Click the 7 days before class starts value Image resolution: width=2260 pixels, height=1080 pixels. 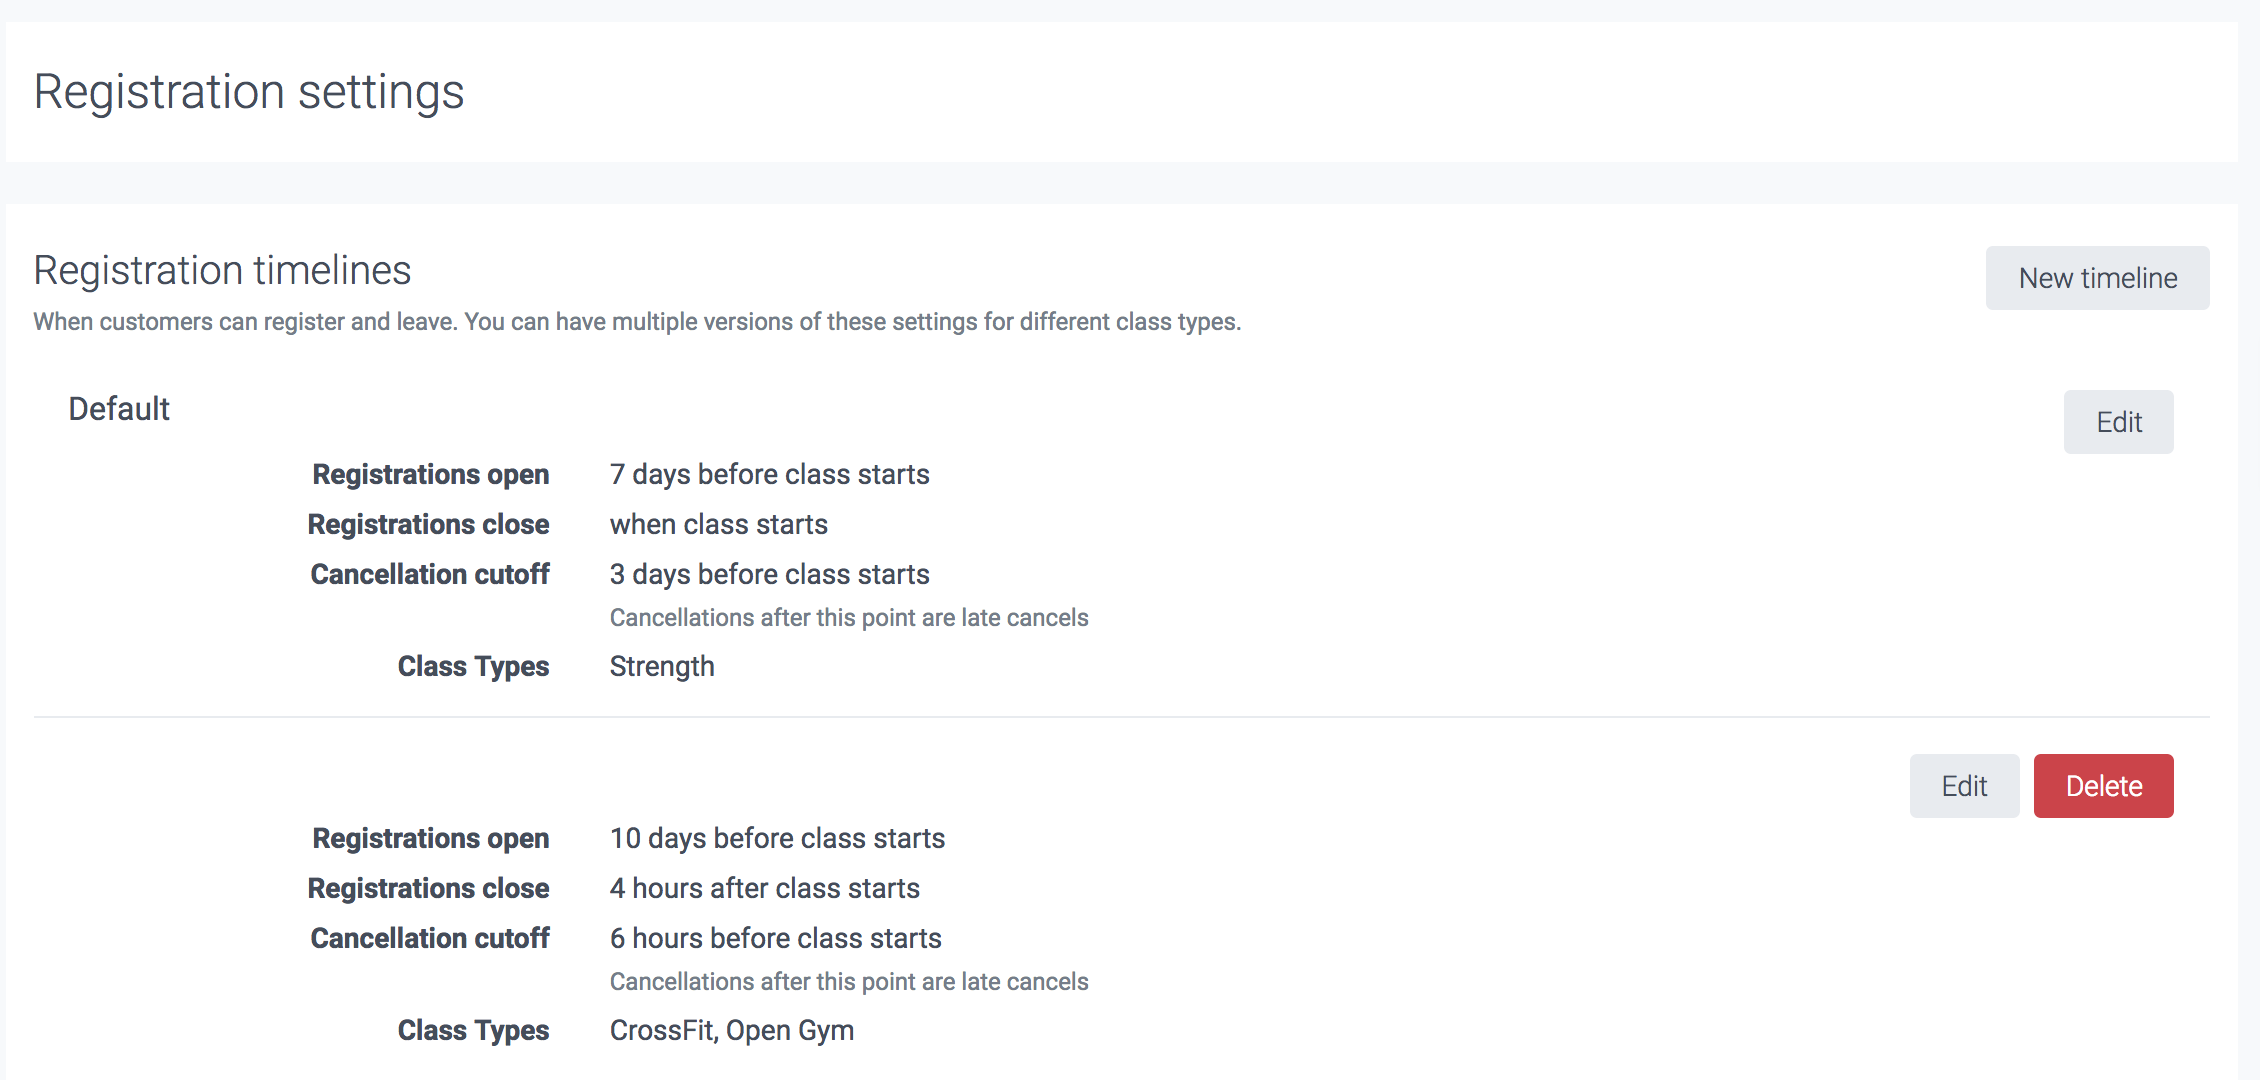pos(769,474)
